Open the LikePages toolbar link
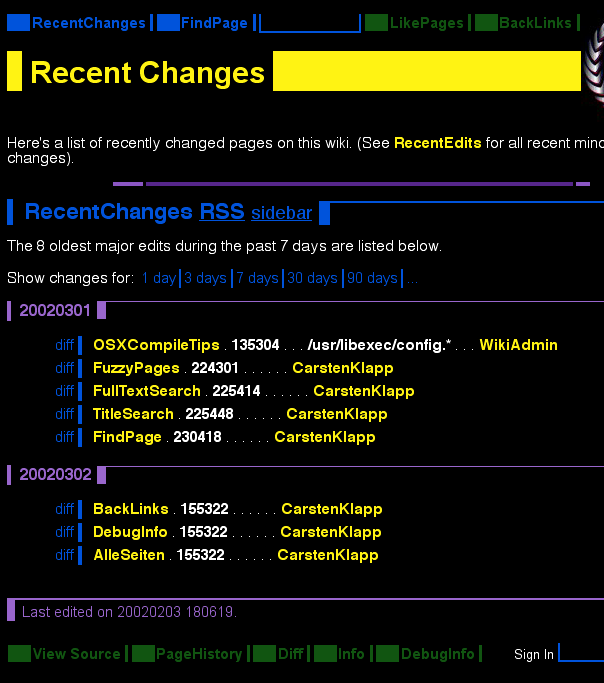604x683 pixels. click(x=427, y=23)
